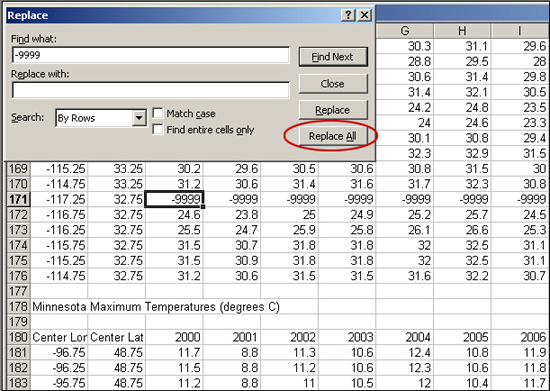Select column G header

[x=405, y=31]
